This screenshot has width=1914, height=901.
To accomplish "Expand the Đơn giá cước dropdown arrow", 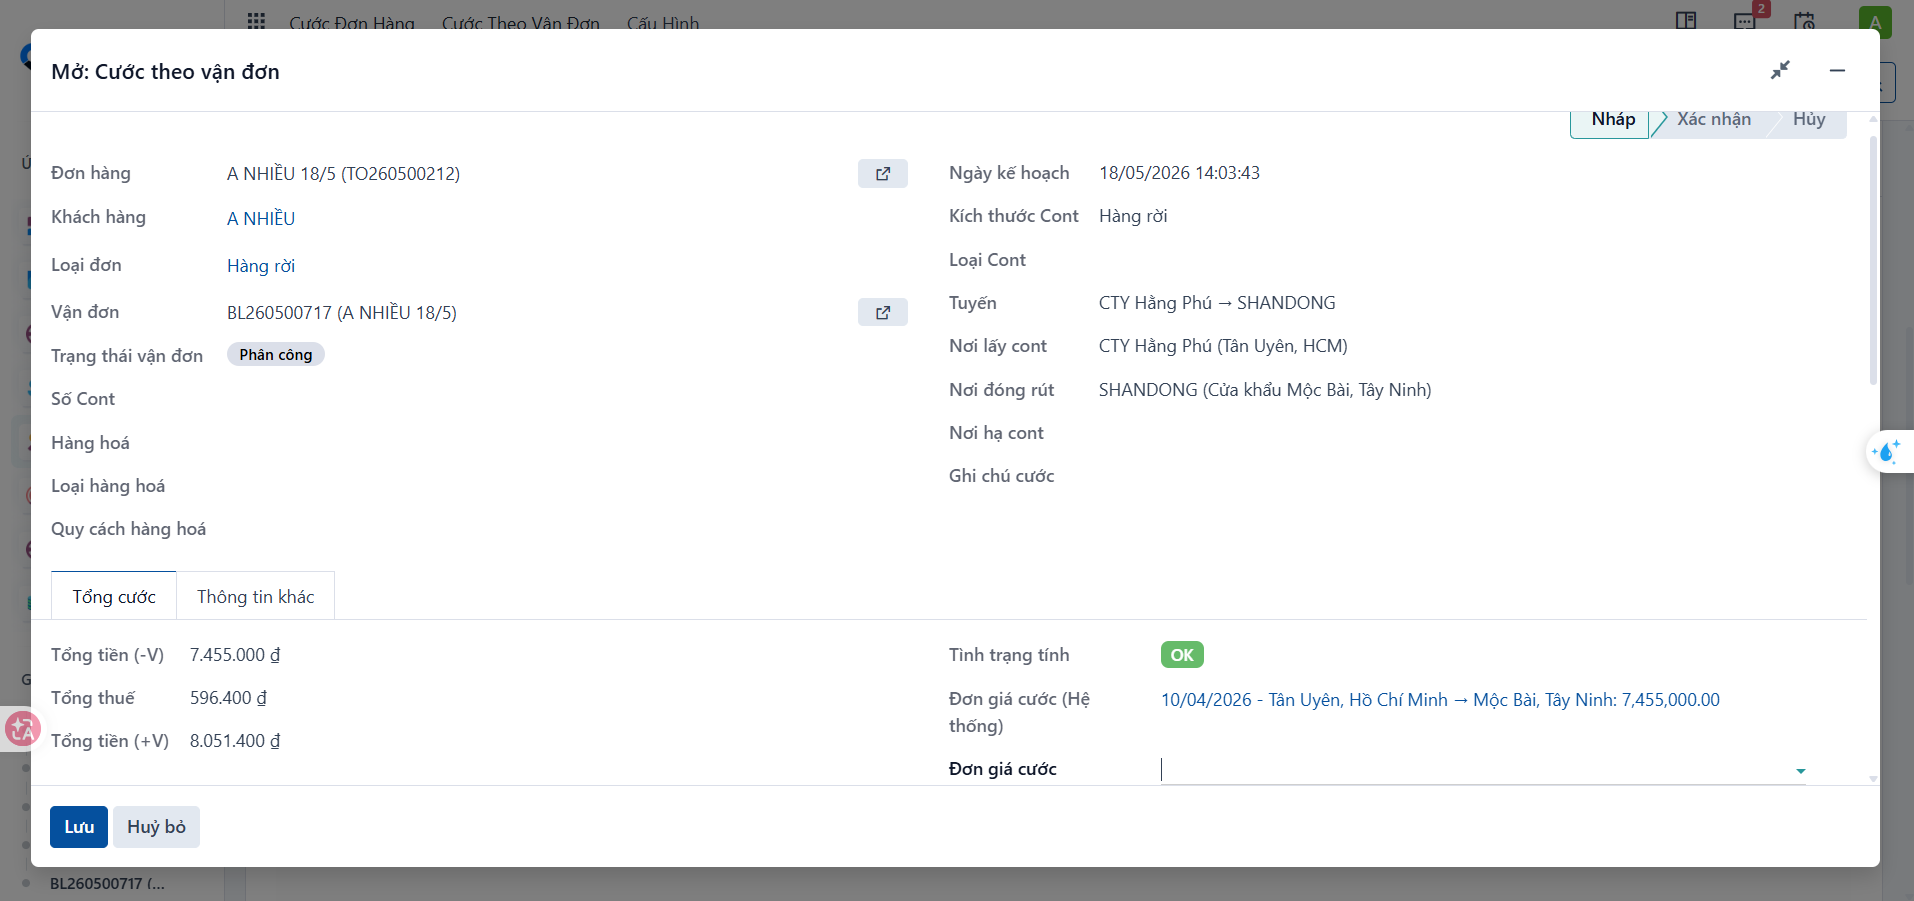I will point(1800,771).
